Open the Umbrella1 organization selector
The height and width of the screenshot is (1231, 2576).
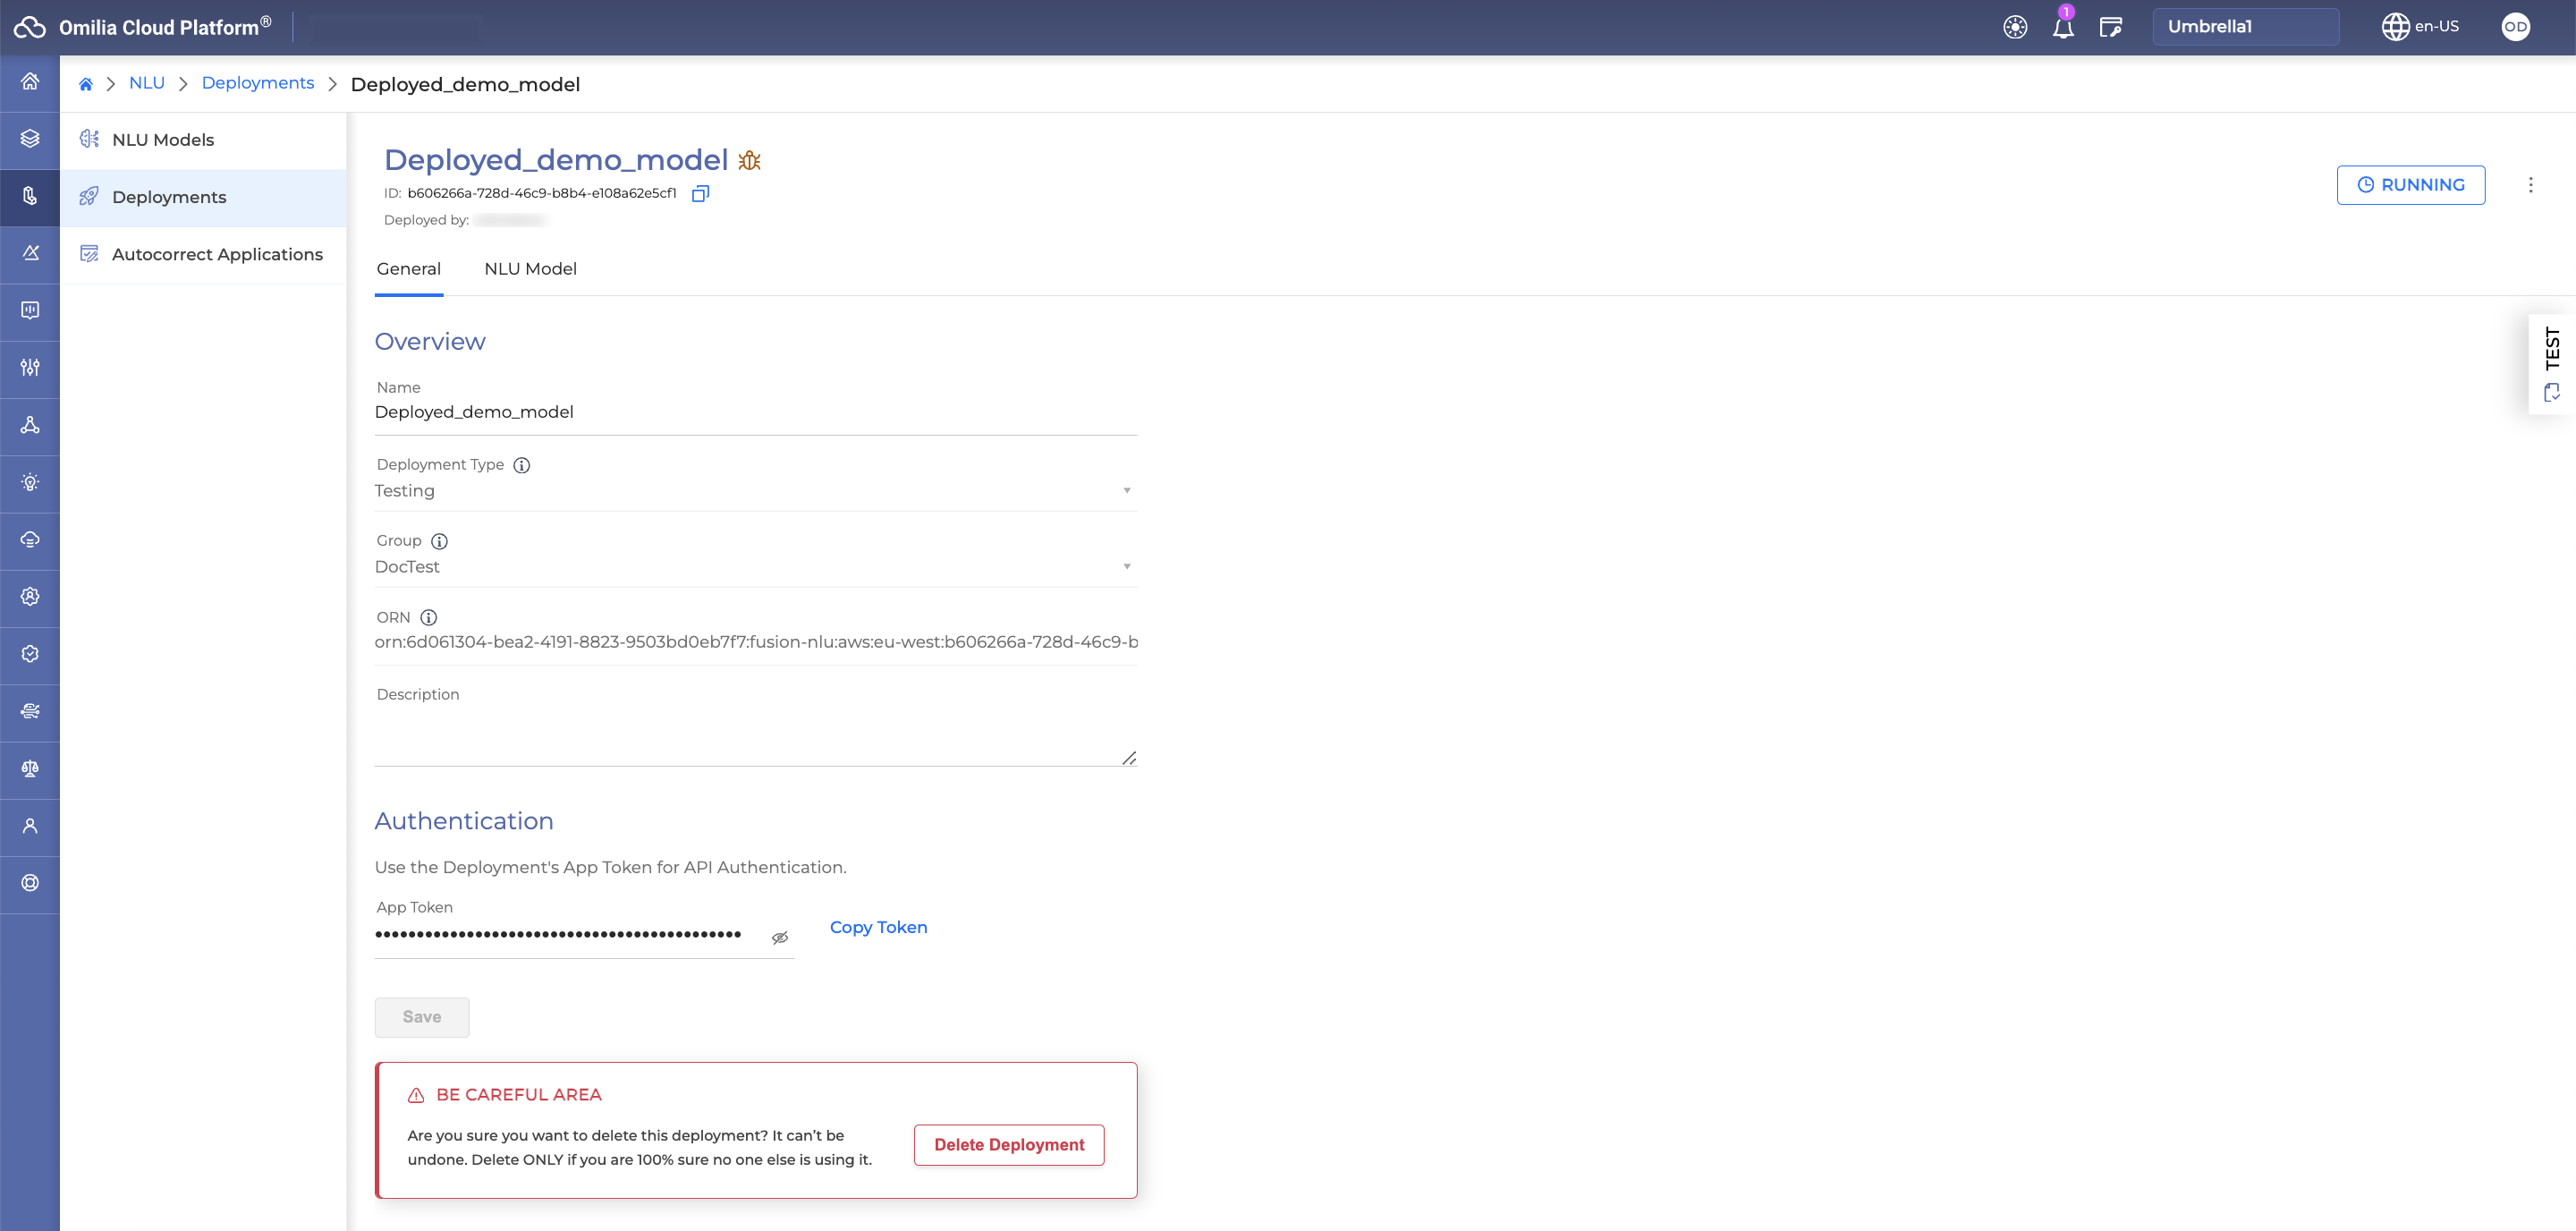pyautogui.click(x=2246, y=27)
